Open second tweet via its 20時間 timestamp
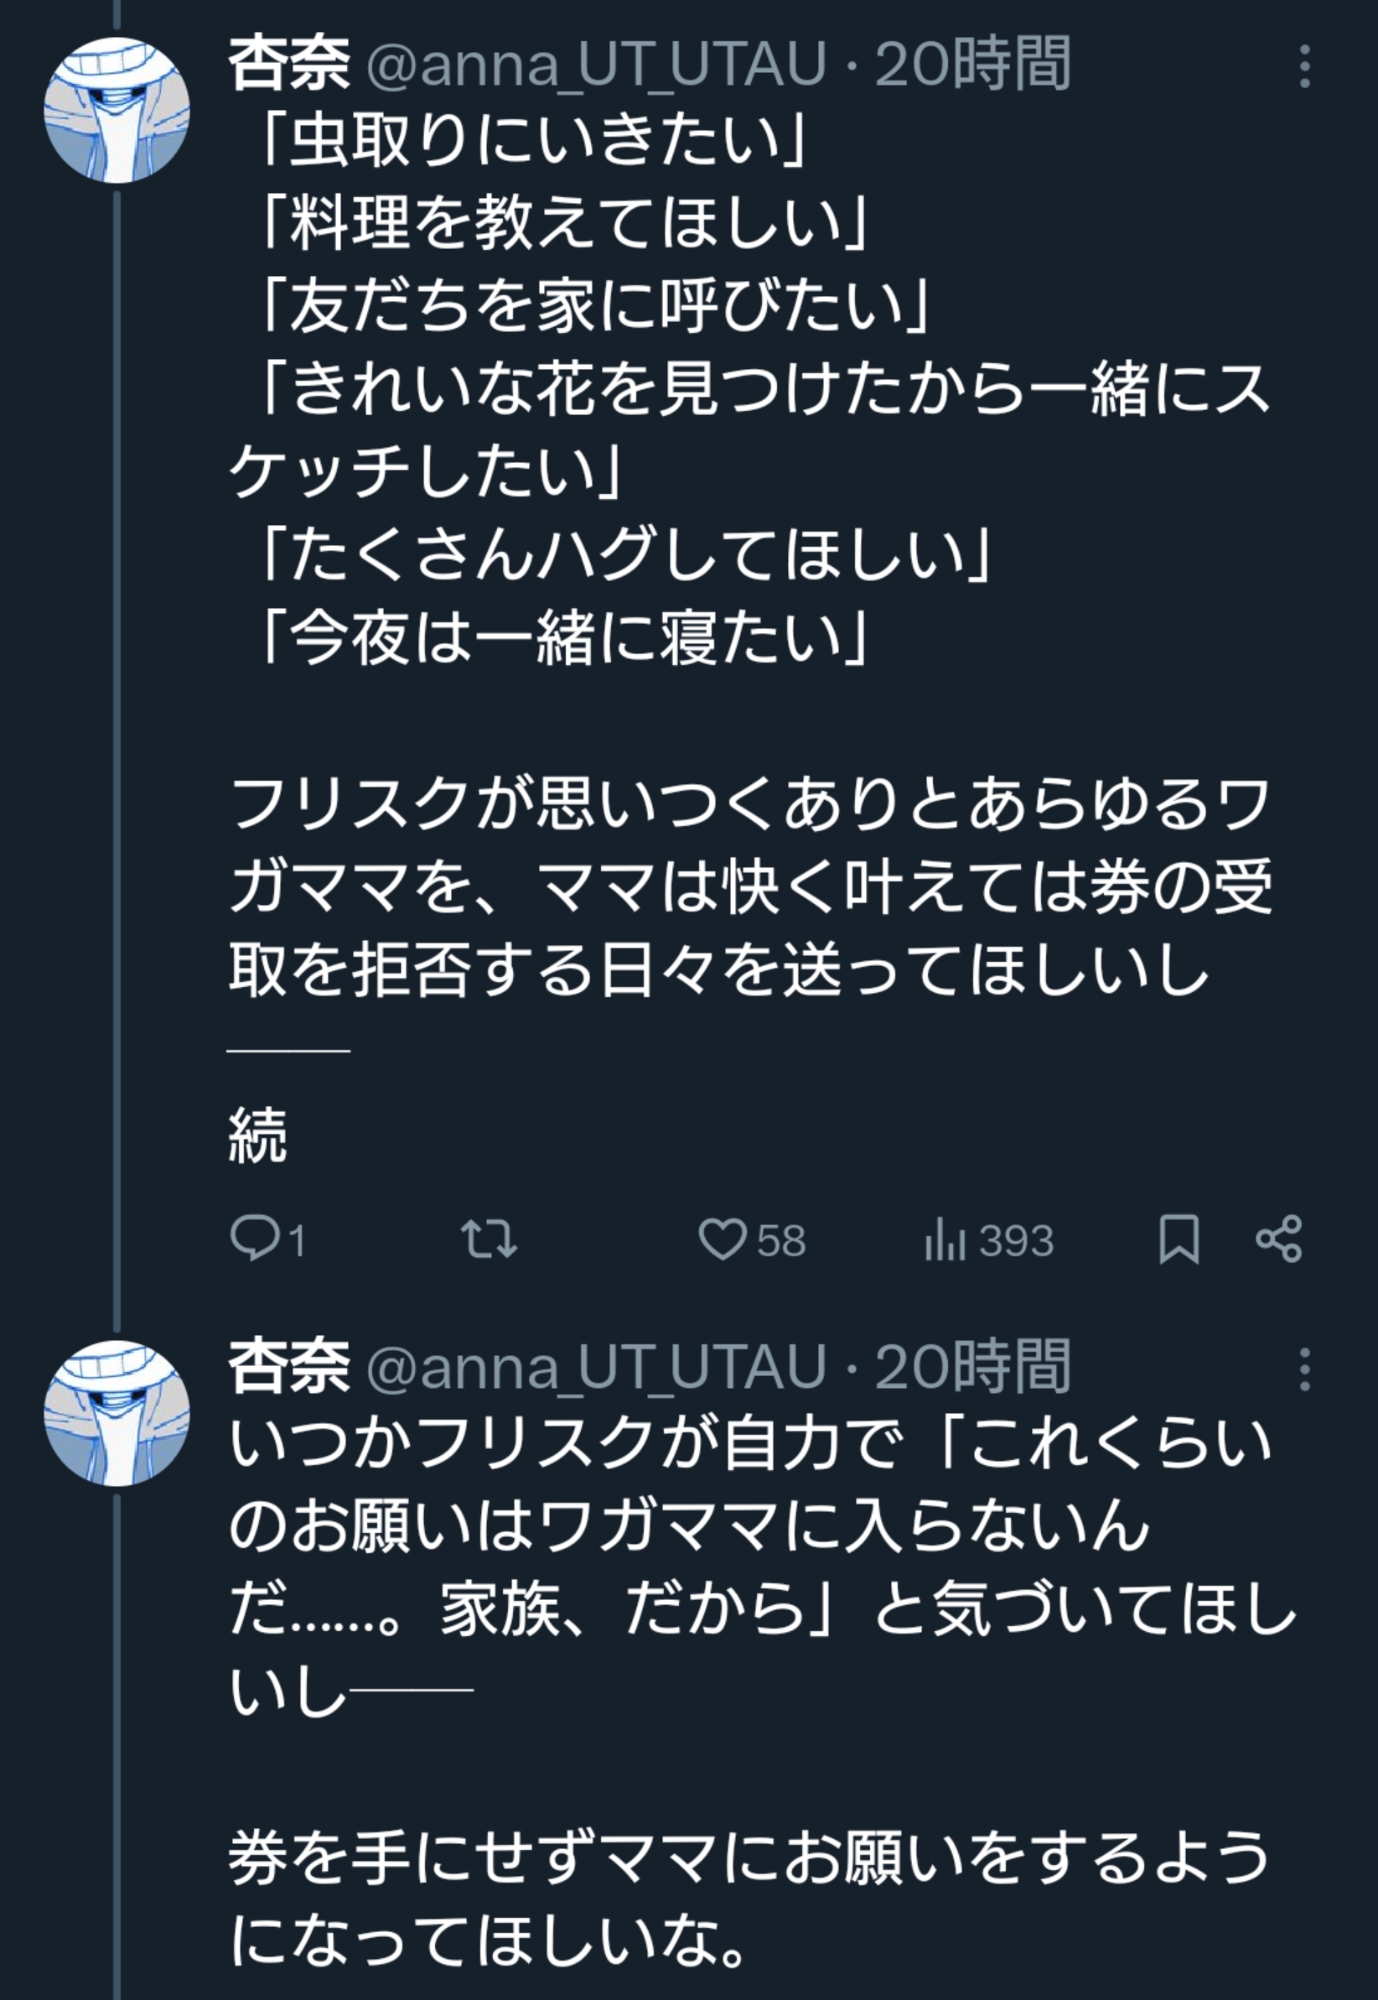 (x=973, y=1367)
